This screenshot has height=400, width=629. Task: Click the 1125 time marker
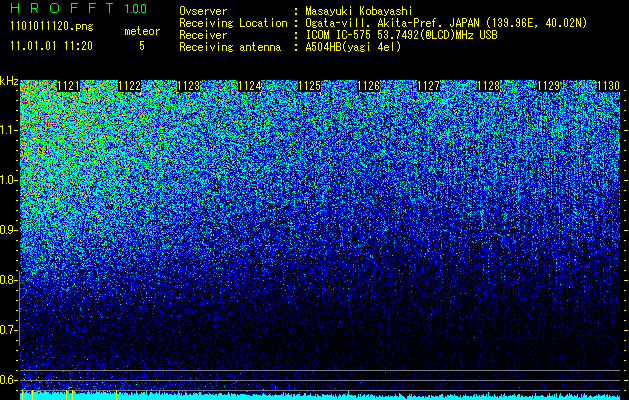(309, 86)
